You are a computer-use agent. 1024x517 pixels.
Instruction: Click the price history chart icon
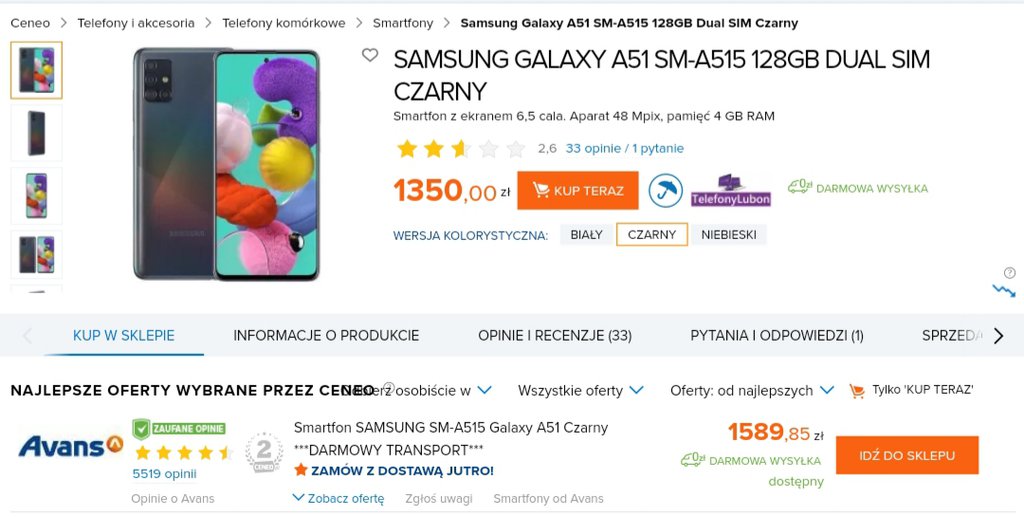pyautogui.click(x=1003, y=290)
